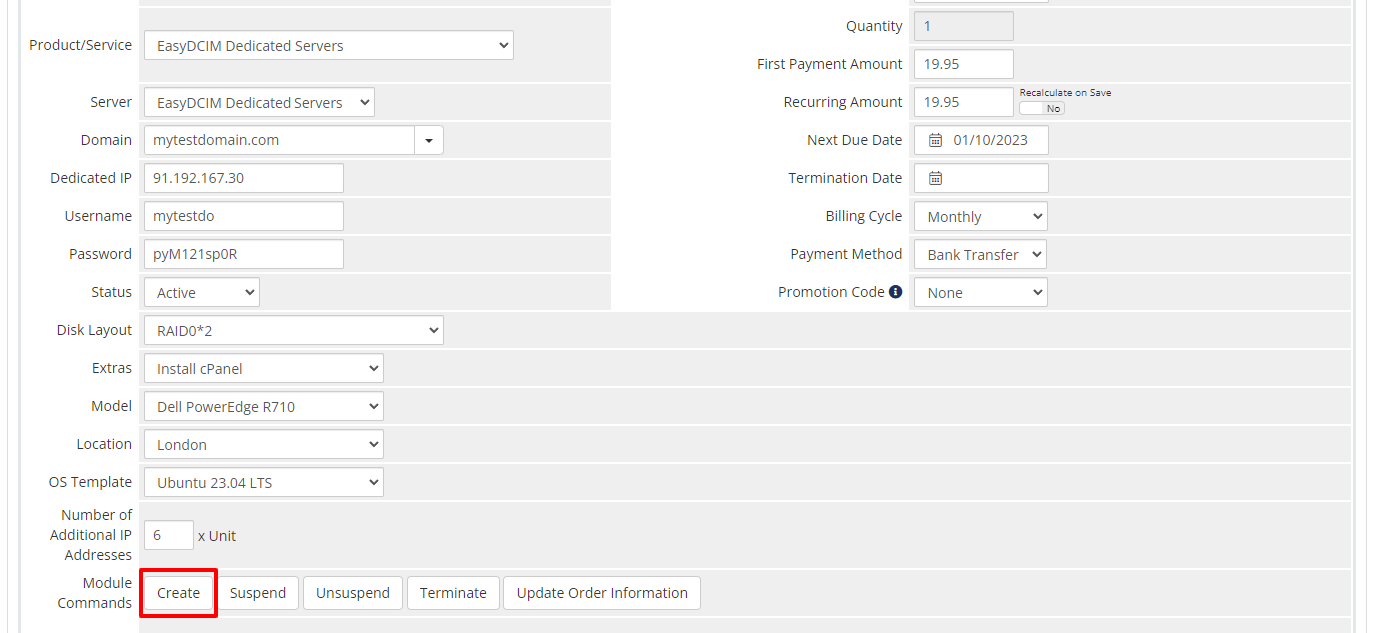Open the Promotion Code dropdown

[981, 292]
